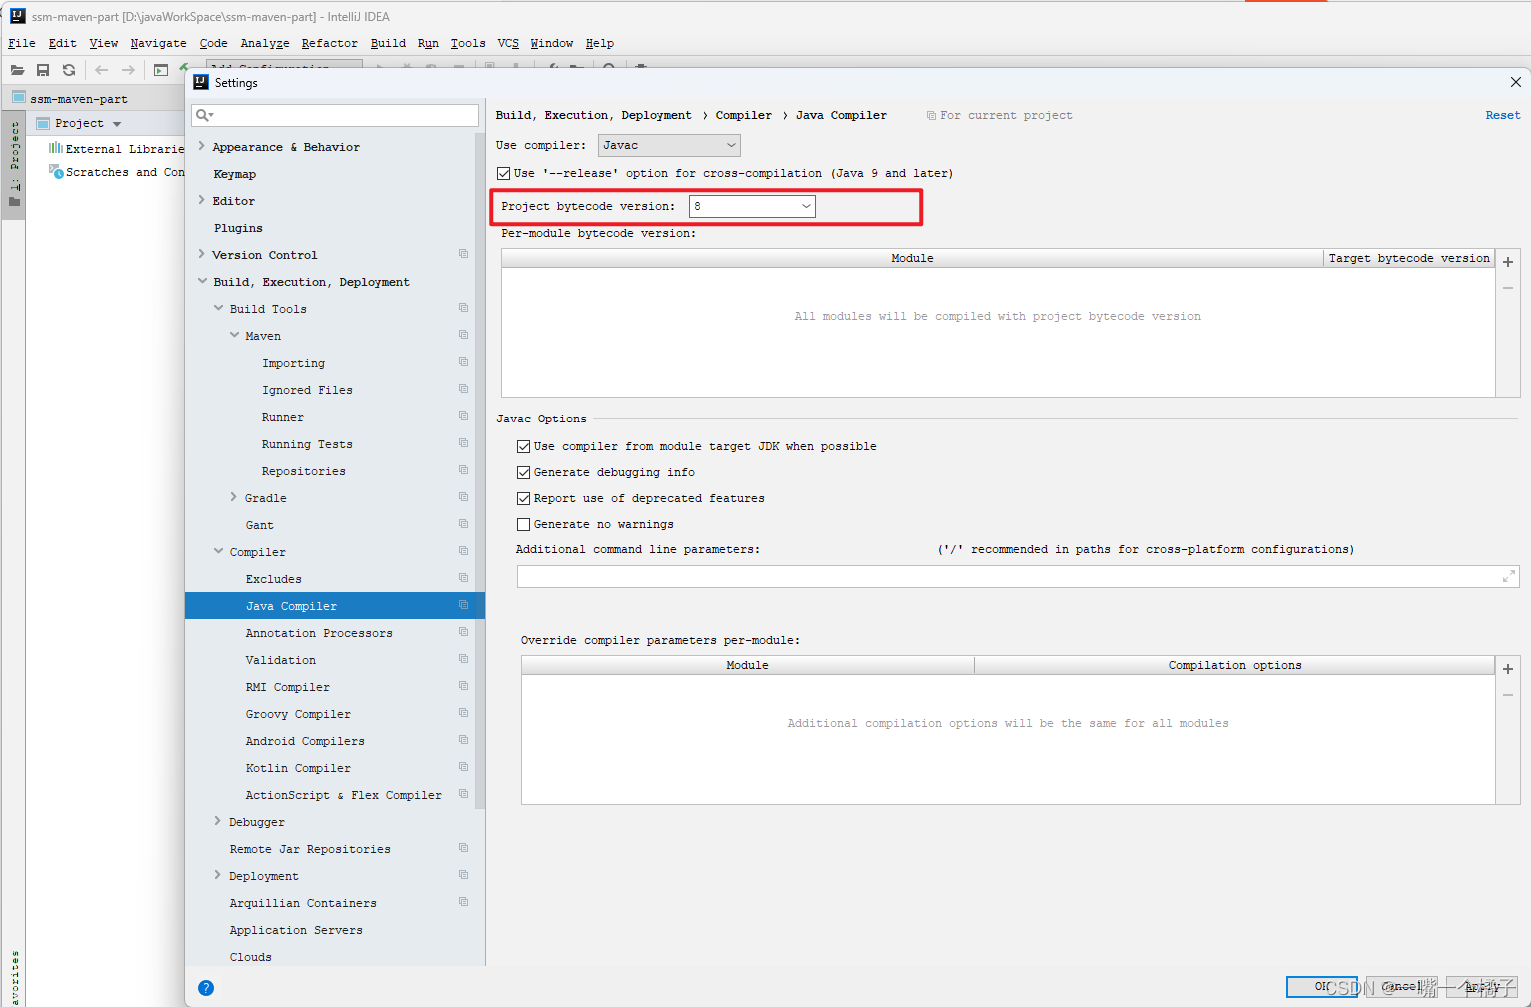
Task: Toggle Report use of deprecated features
Action: click(523, 498)
